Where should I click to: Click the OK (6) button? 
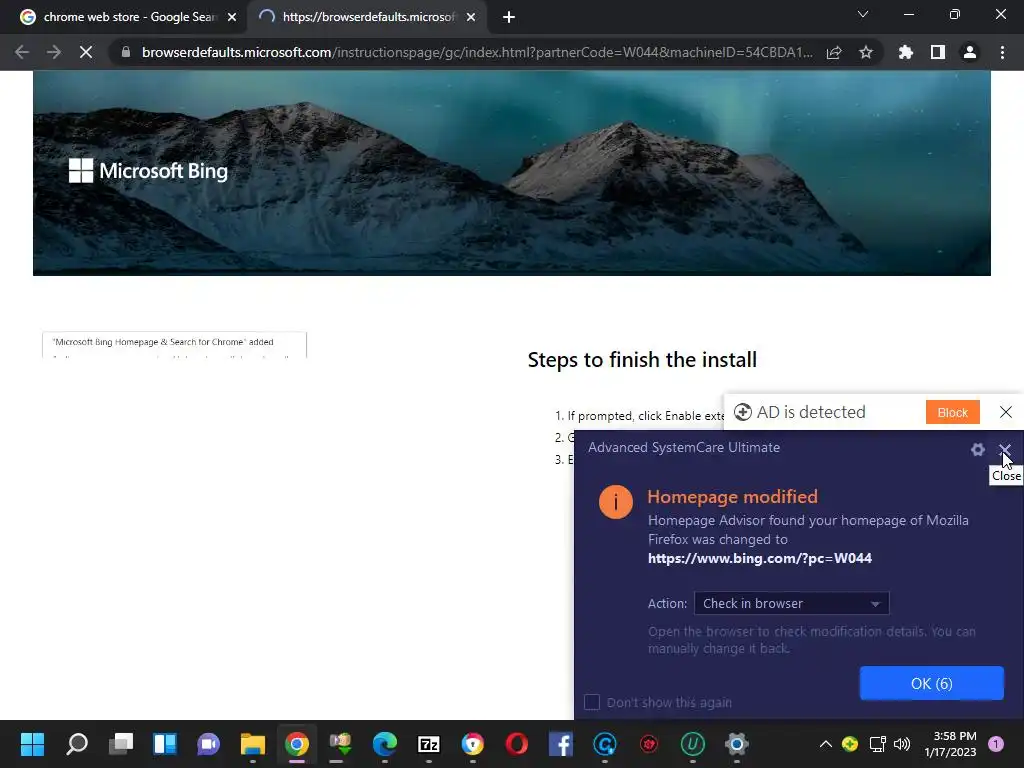[x=931, y=683]
